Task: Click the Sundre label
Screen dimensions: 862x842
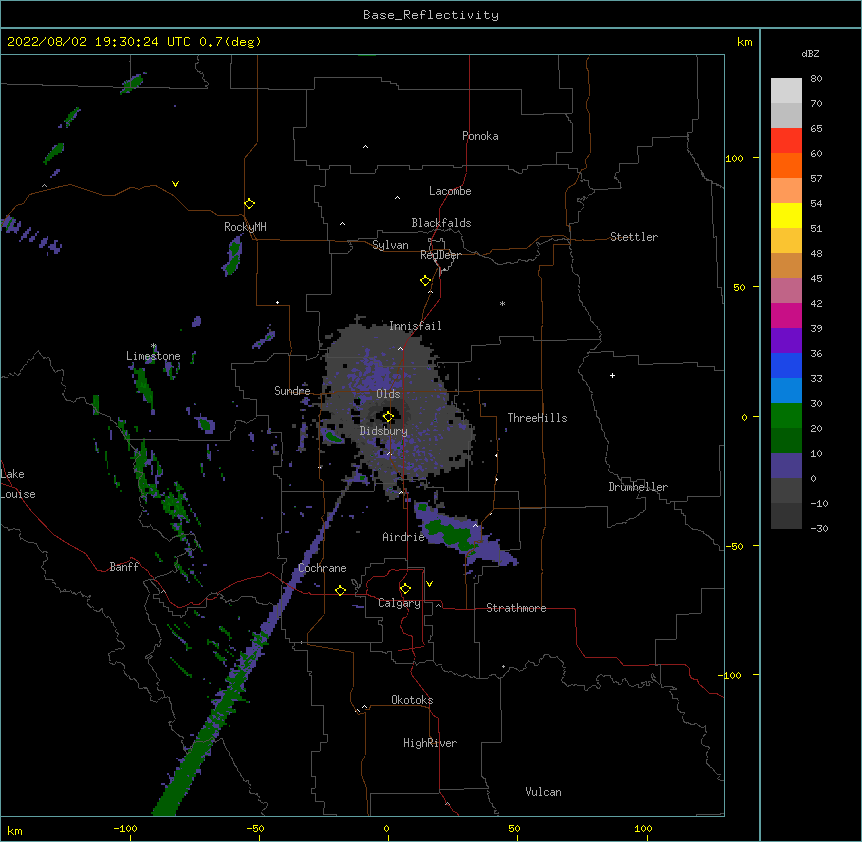Action: (292, 391)
